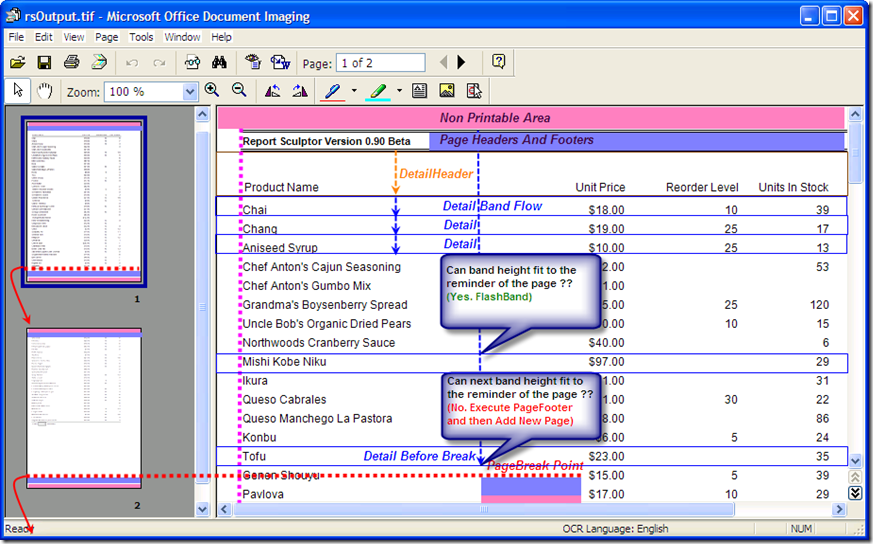Click the horizontal scroll right arrow
This screenshot has height=544, width=873.
(x=839, y=509)
